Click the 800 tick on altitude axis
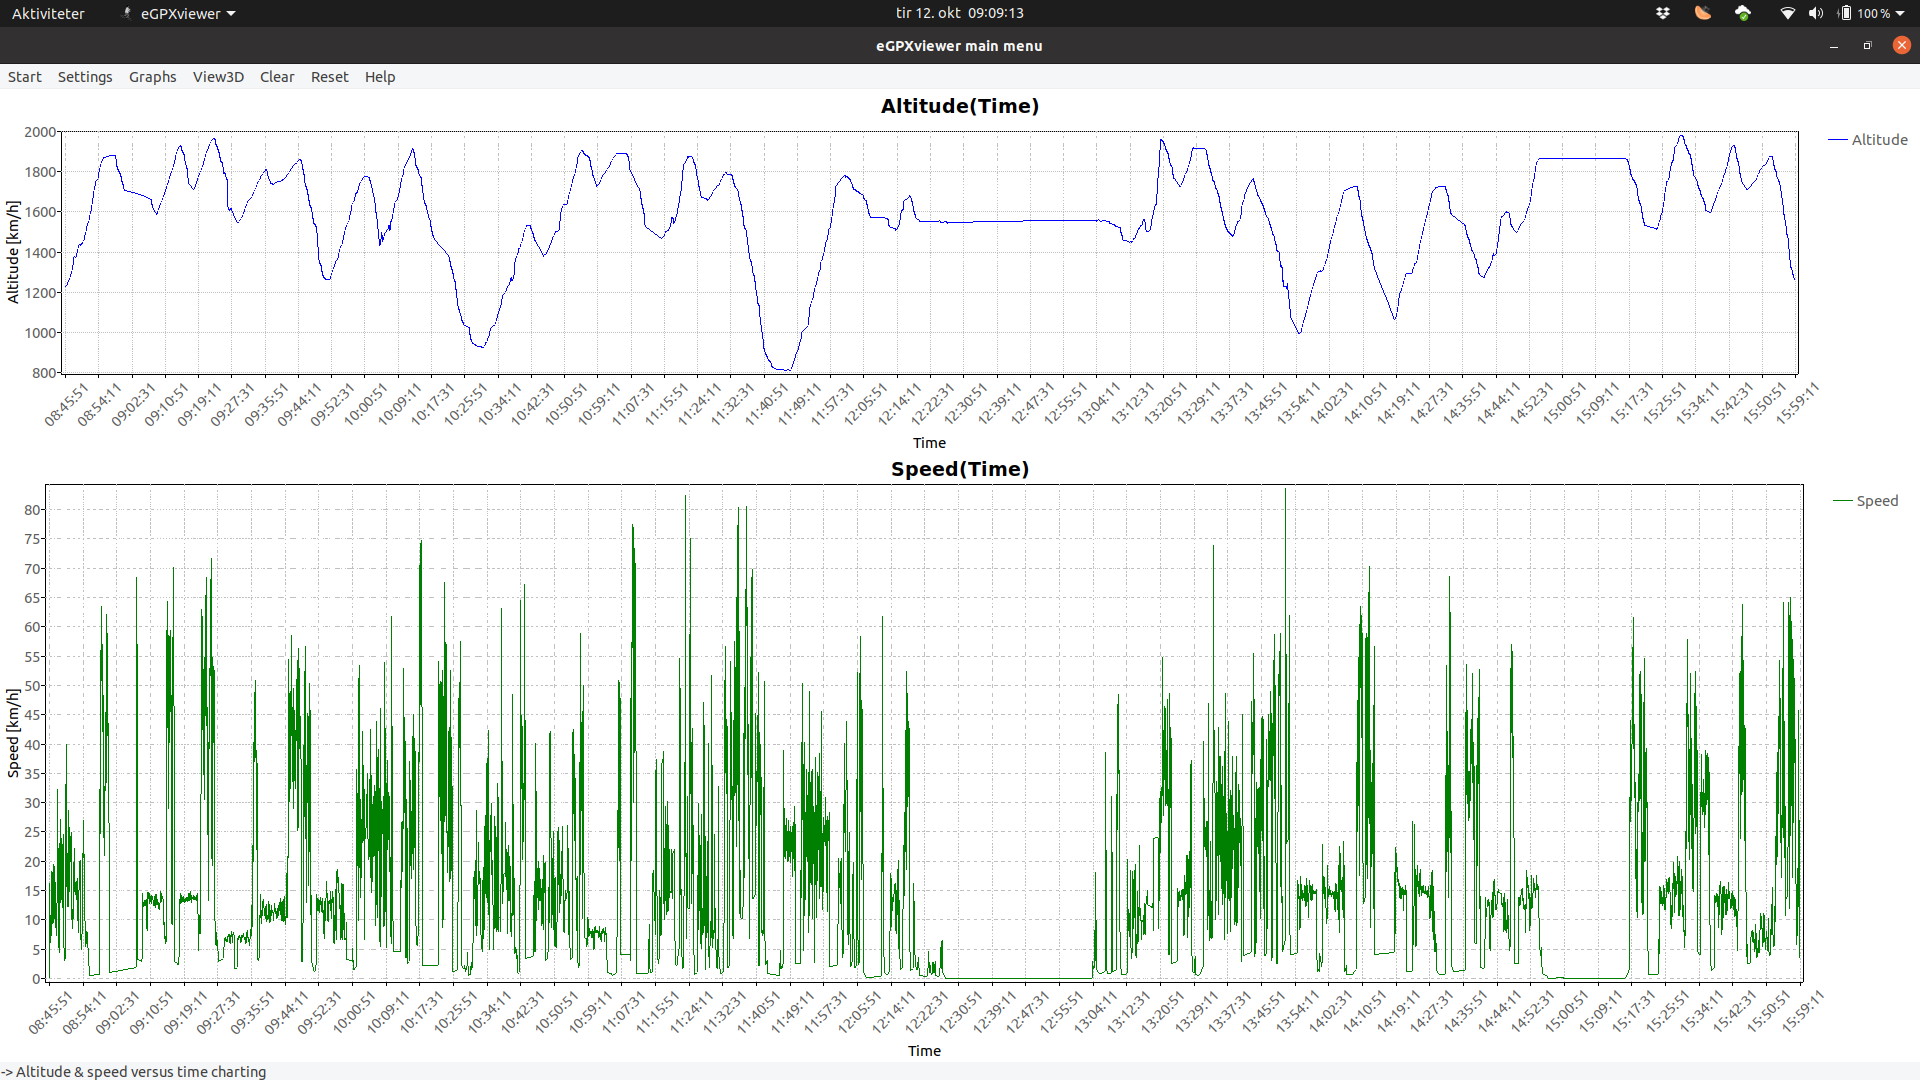1920x1080 pixels. 44,373
